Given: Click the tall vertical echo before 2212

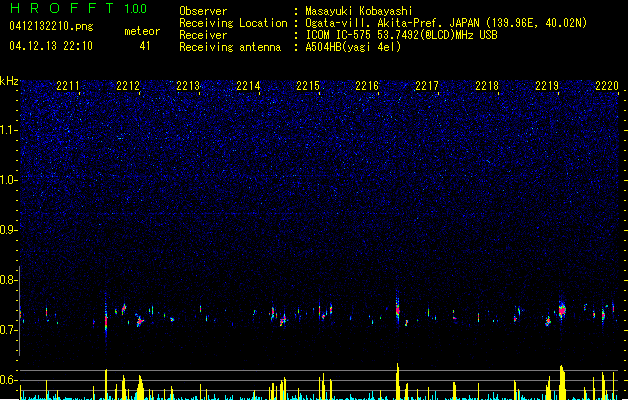Looking at the screenshot, I should (106, 319).
